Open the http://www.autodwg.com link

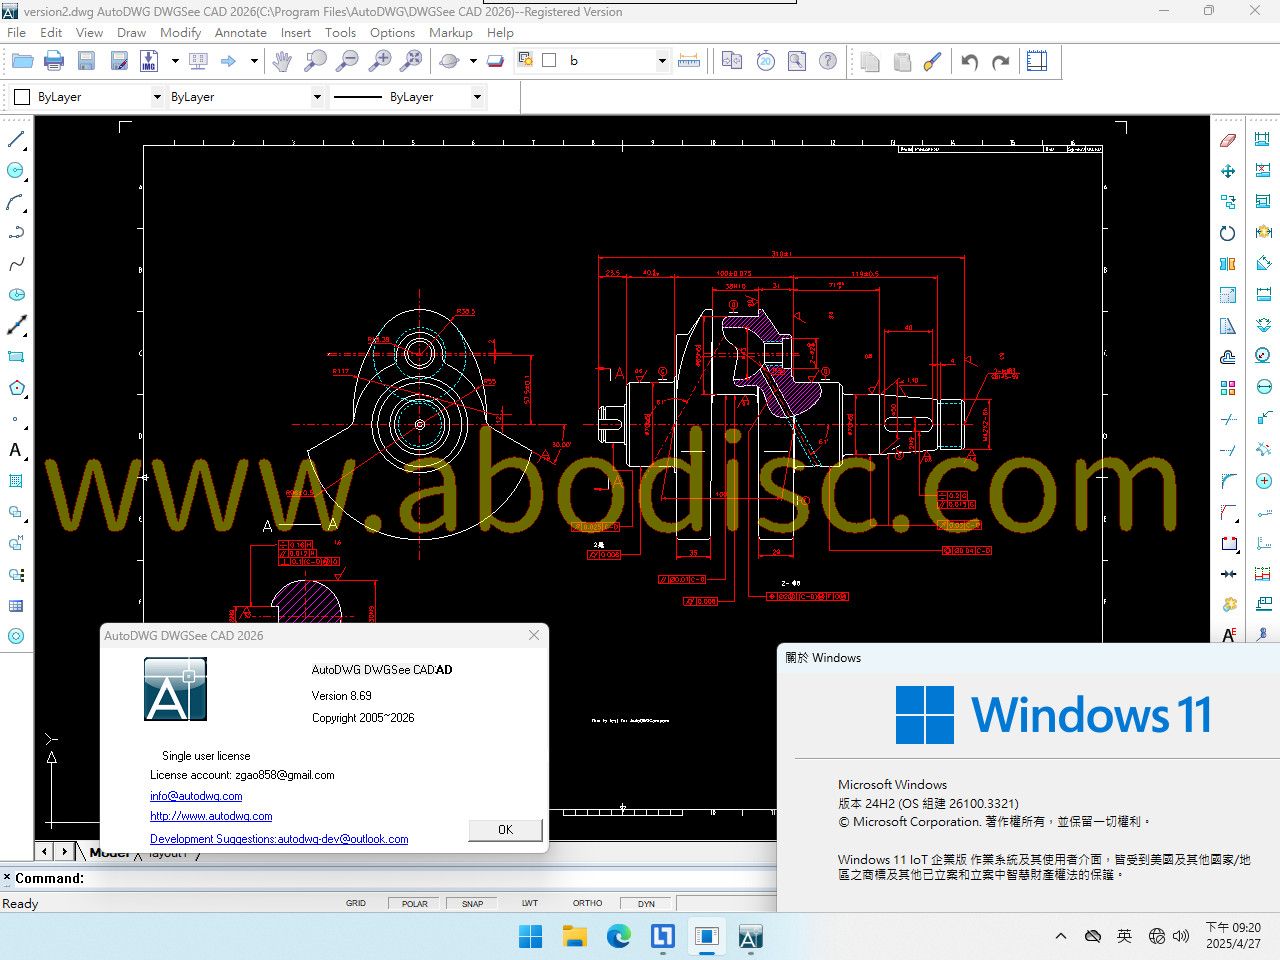pos(211,816)
